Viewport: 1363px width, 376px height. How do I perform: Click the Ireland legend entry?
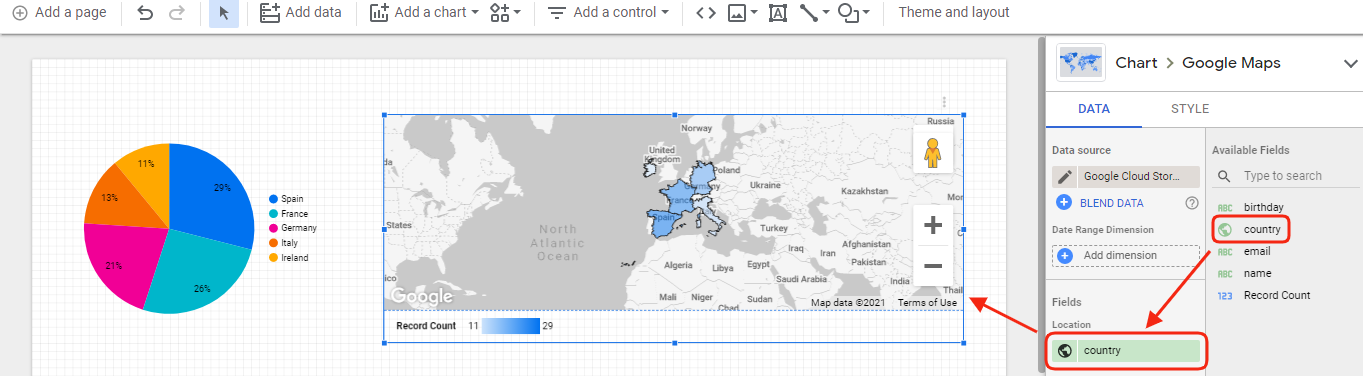[x=288, y=258]
